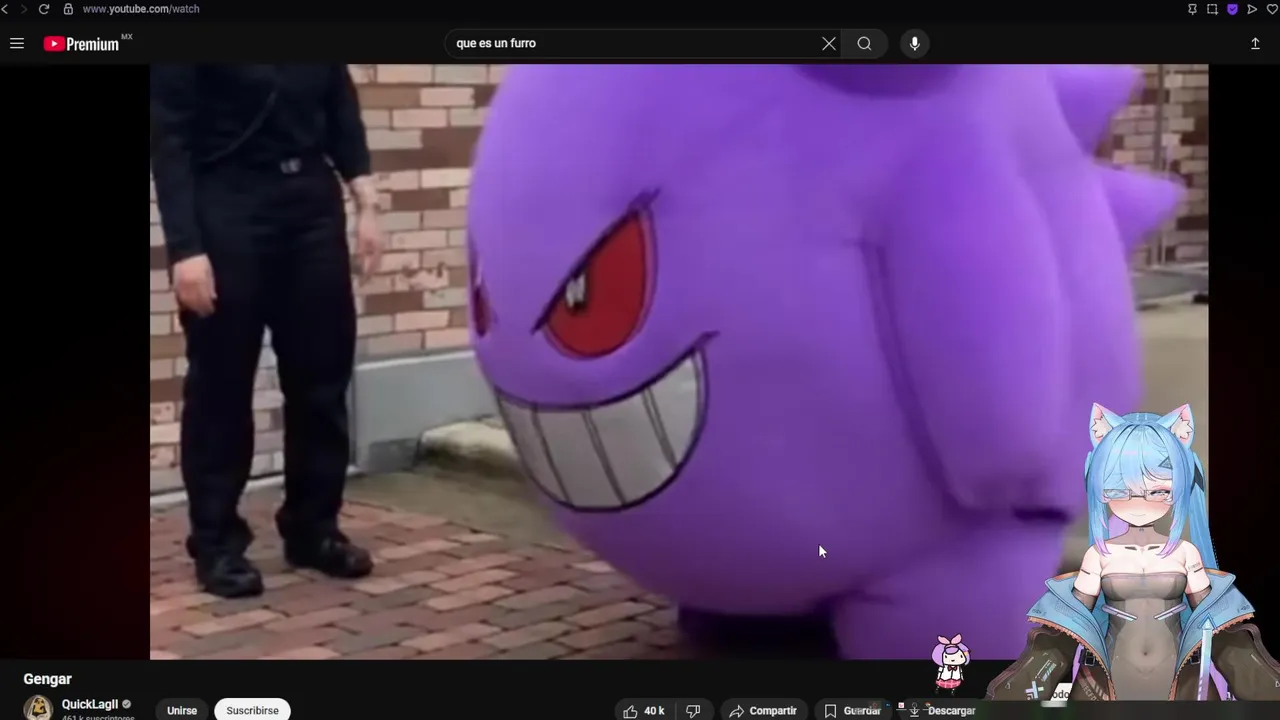Go back in the browser
This screenshot has width=1280, height=720.
pyautogui.click(x=5, y=9)
